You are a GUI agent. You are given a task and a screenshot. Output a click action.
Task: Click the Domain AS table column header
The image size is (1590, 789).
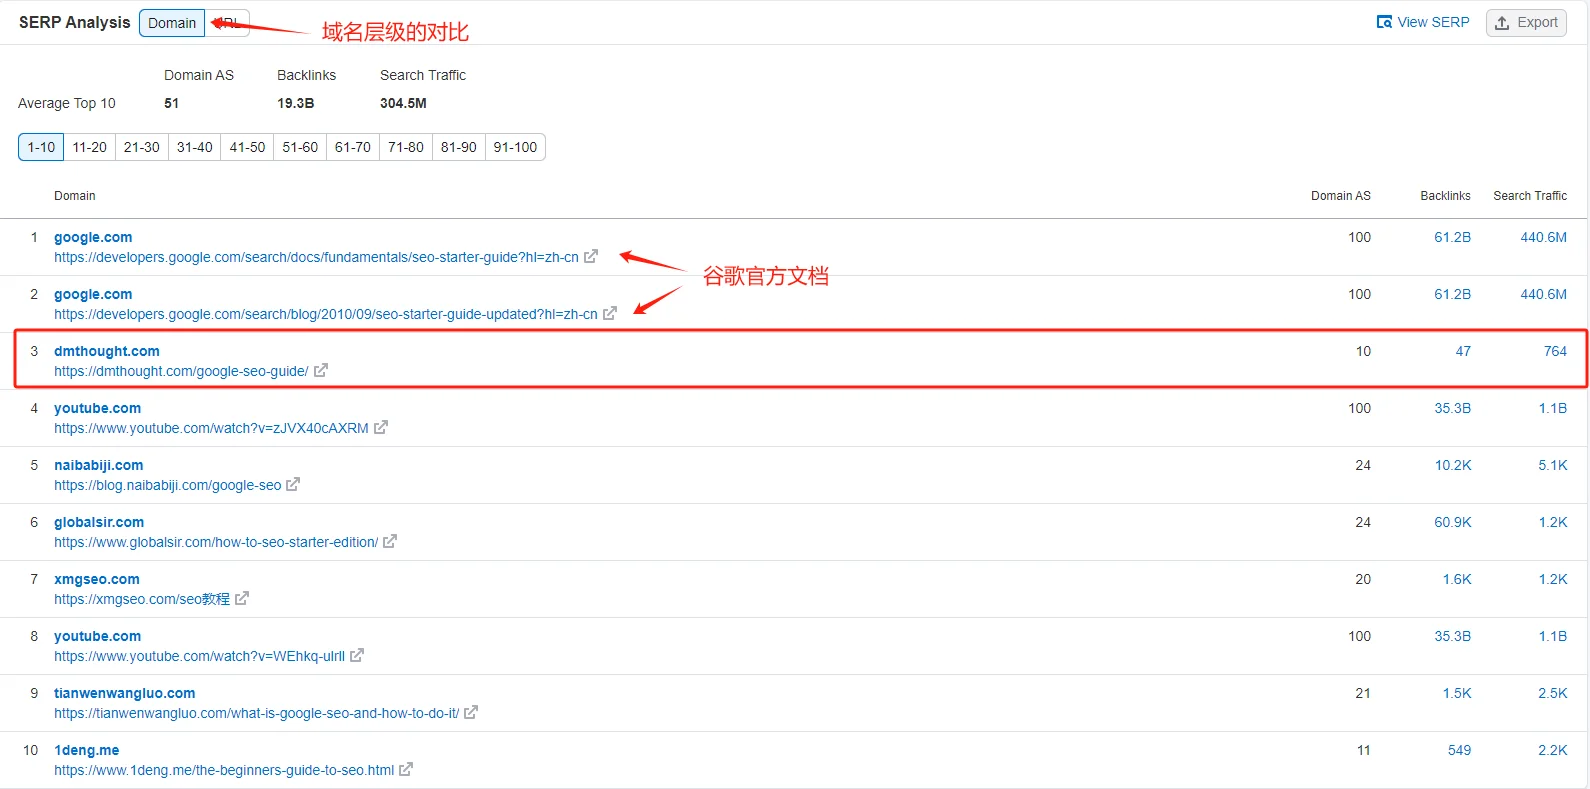1341,196
